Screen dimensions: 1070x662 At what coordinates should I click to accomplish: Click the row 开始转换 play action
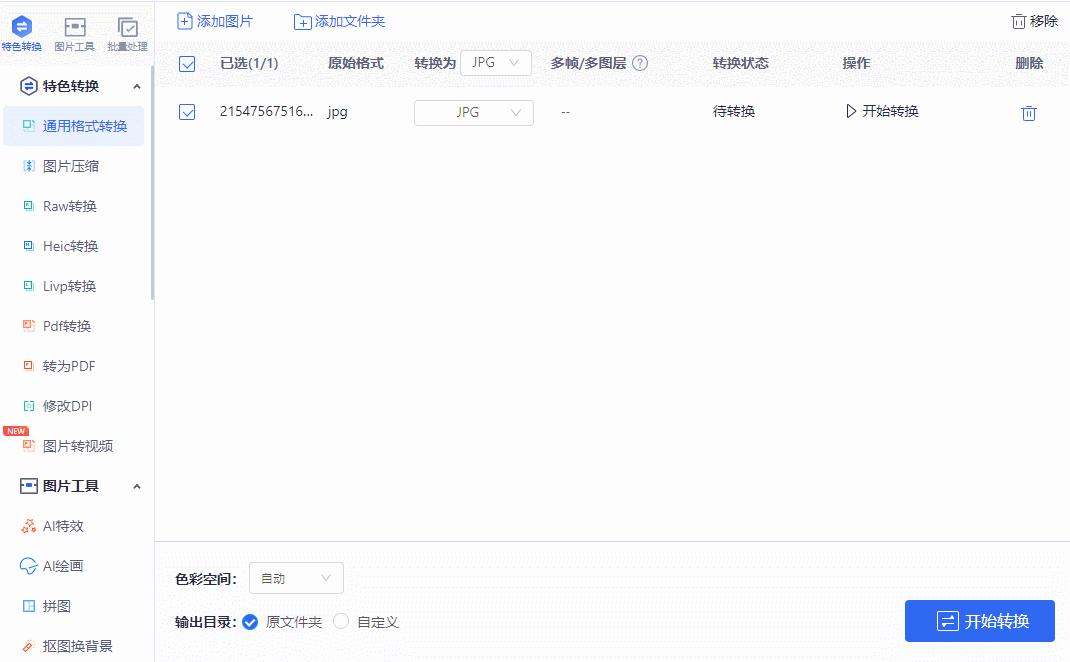coord(882,111)
